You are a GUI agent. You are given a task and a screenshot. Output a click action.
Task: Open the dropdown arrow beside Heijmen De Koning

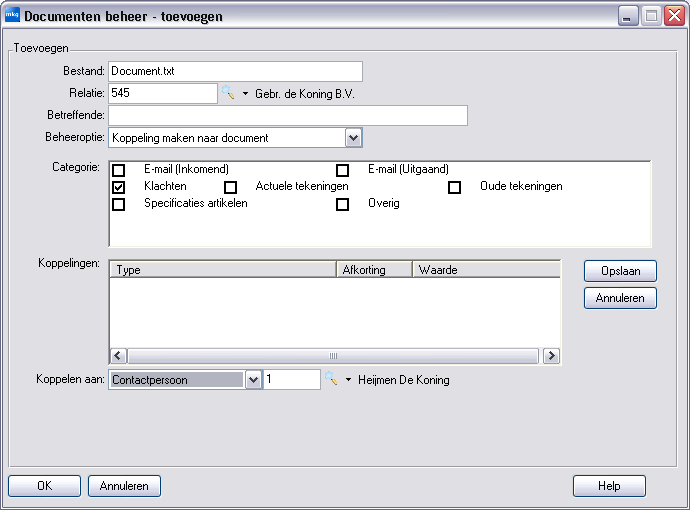[x=349, y=379]
